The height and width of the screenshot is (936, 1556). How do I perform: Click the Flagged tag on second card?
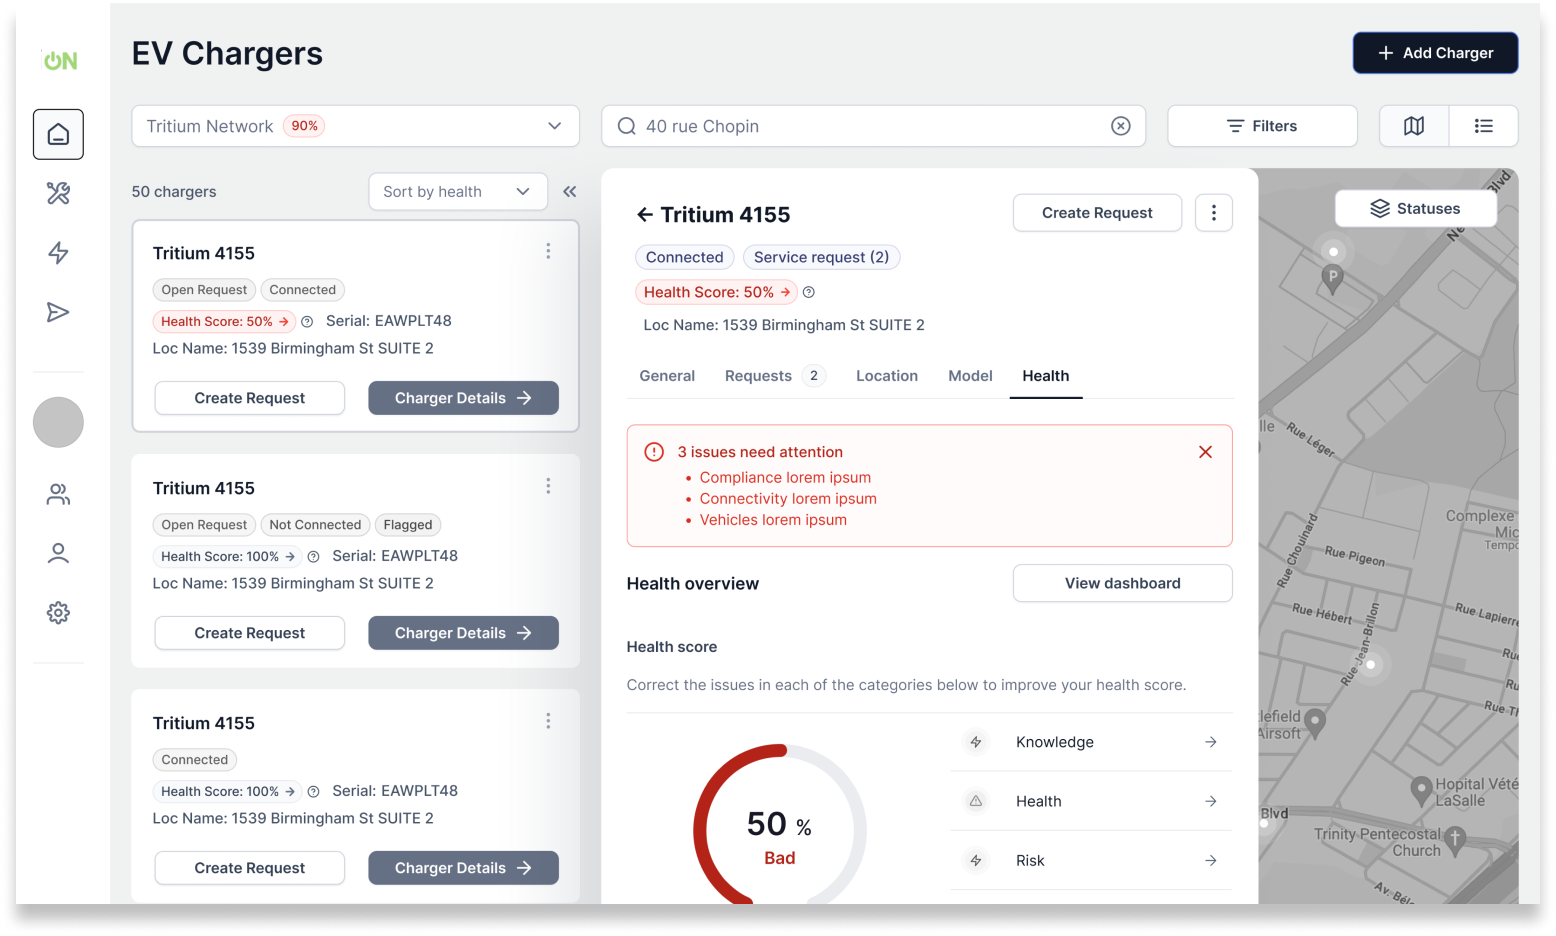tap(408, 525)
